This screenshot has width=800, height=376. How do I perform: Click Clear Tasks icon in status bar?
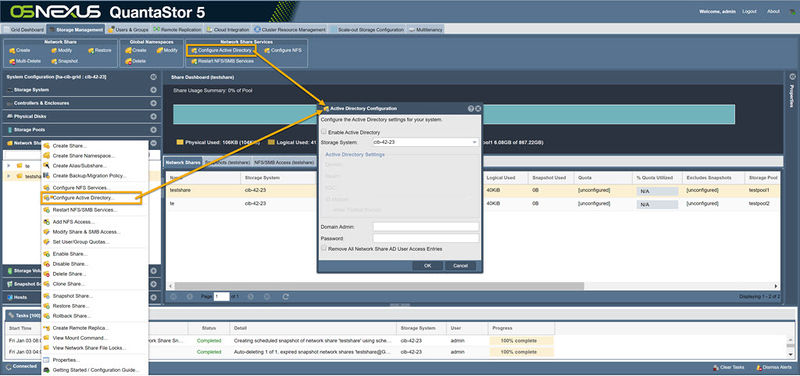(716, 367)
